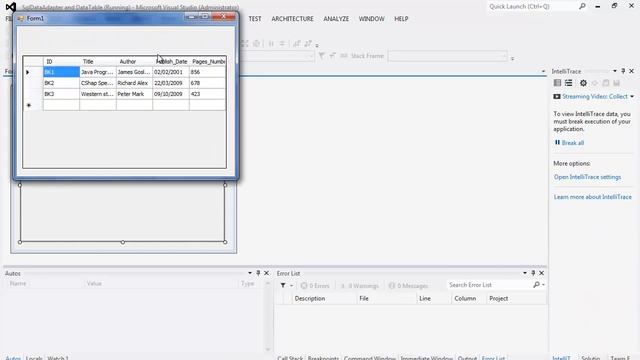Switch to the Watch 1 tab
This screenshot has width=640, height=360.
pyautogui.click(x=58, y=358)
